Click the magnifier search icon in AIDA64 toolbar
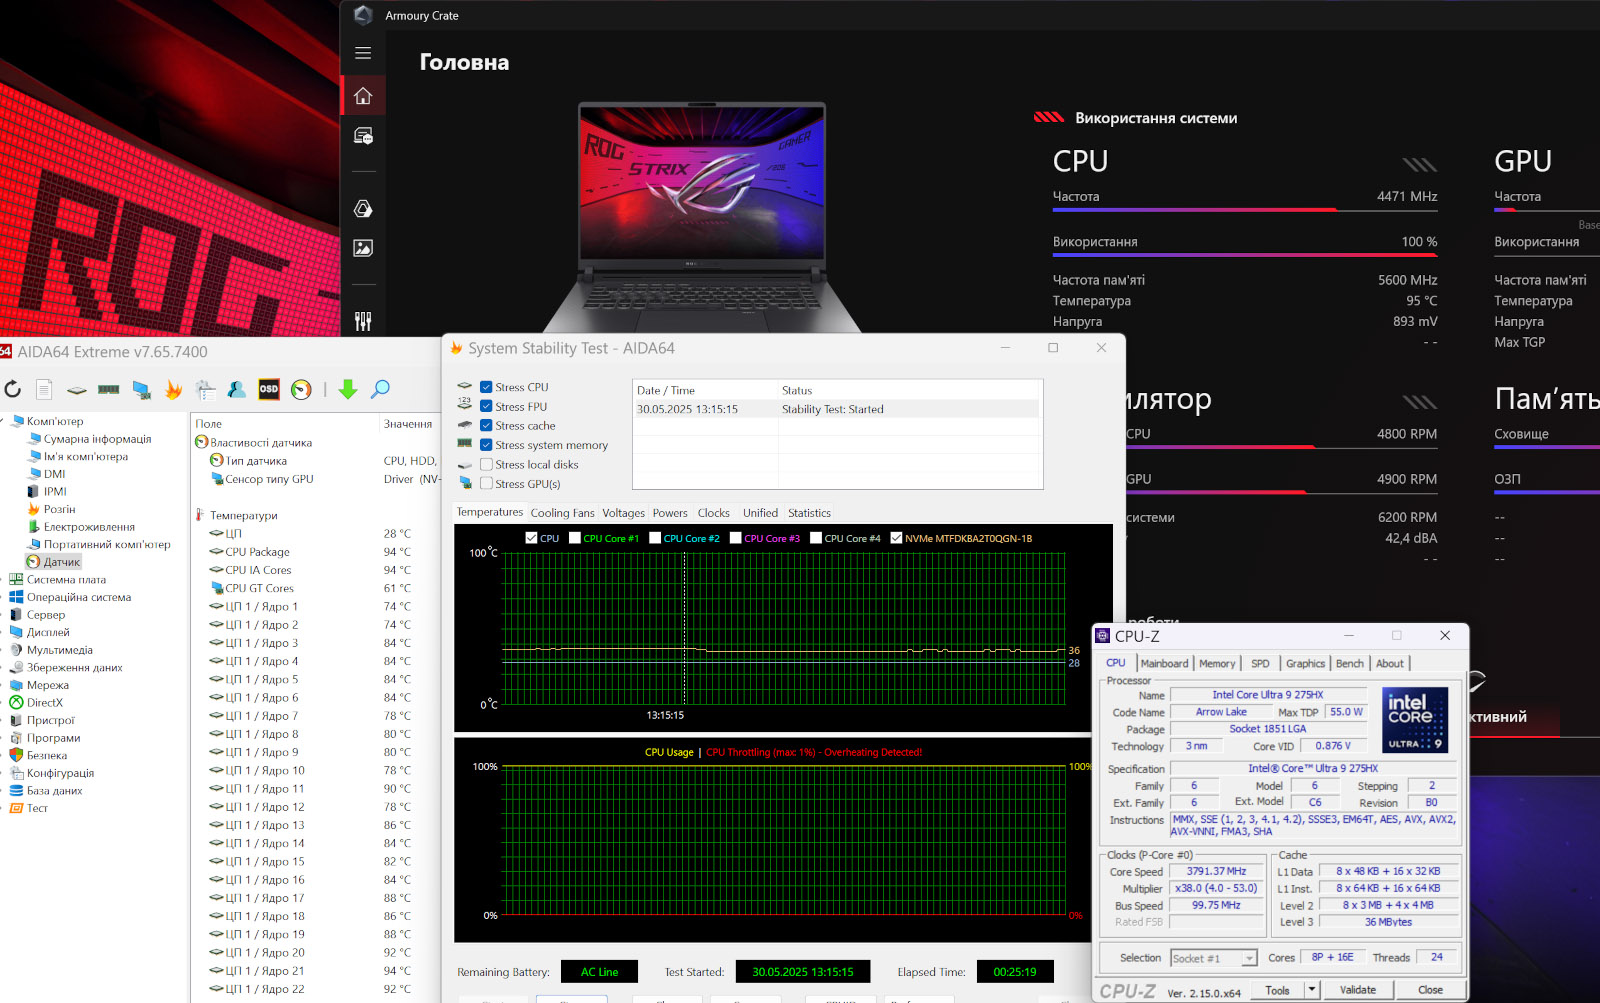This screenshot has height=1003, width=1600. point(380,389)
